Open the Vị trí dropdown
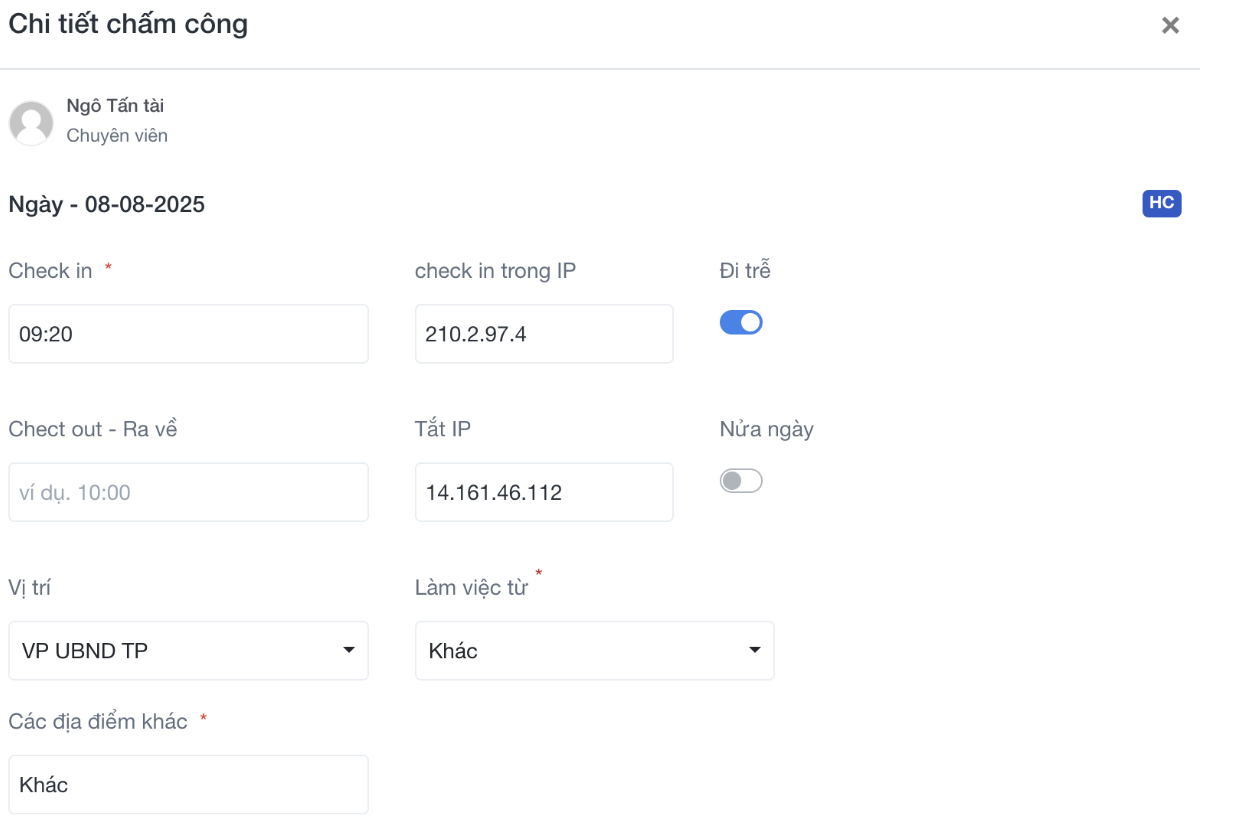Viewport: 1240px width, 832px height. (188, 651)
